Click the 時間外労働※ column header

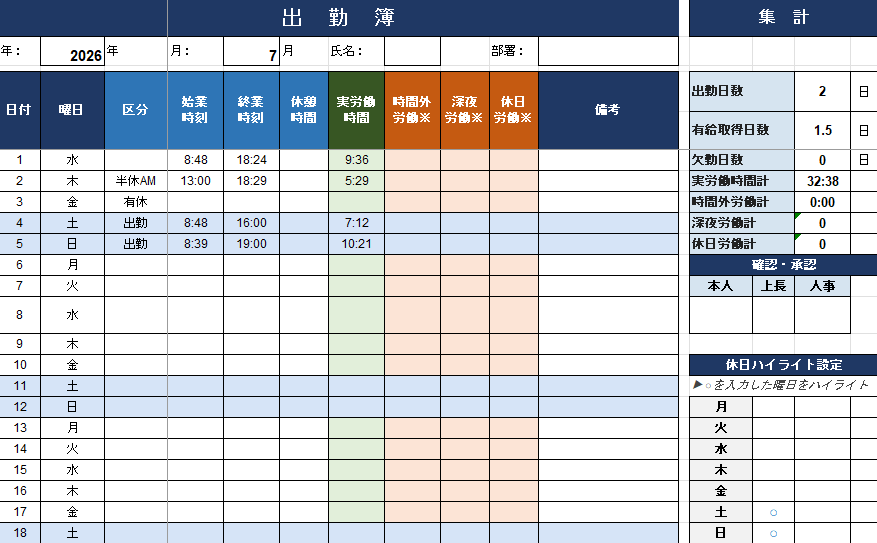(x=412, y=110)
